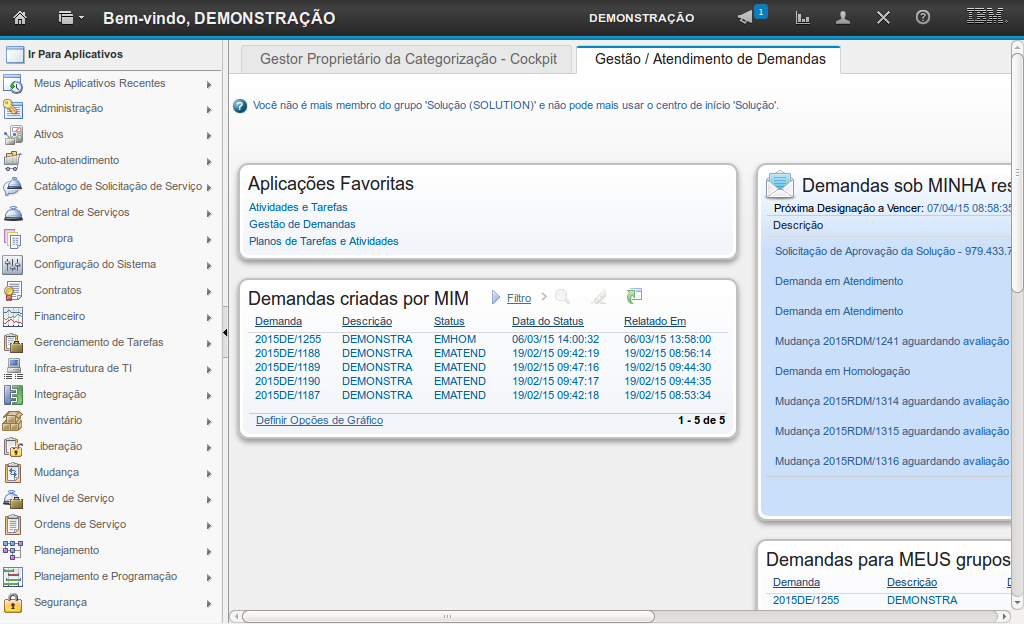Select the Gestão / Atendimento de Demandas tab

point(710,59)
